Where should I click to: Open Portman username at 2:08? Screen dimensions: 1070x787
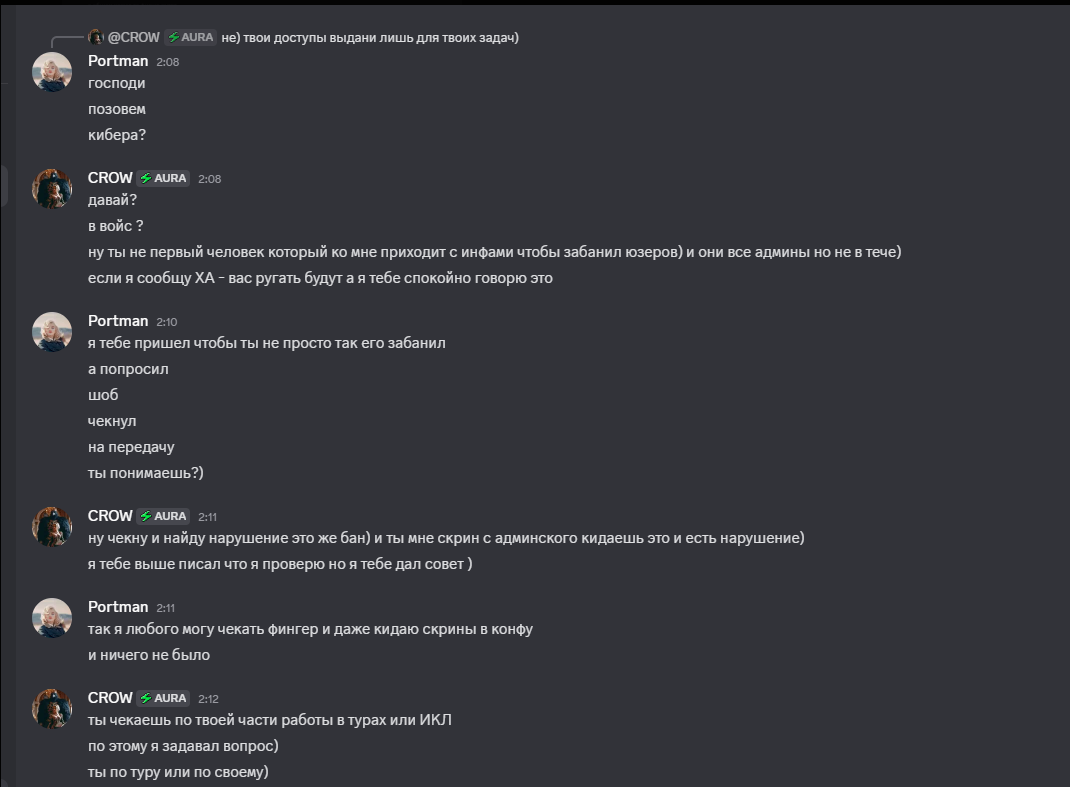118,61
